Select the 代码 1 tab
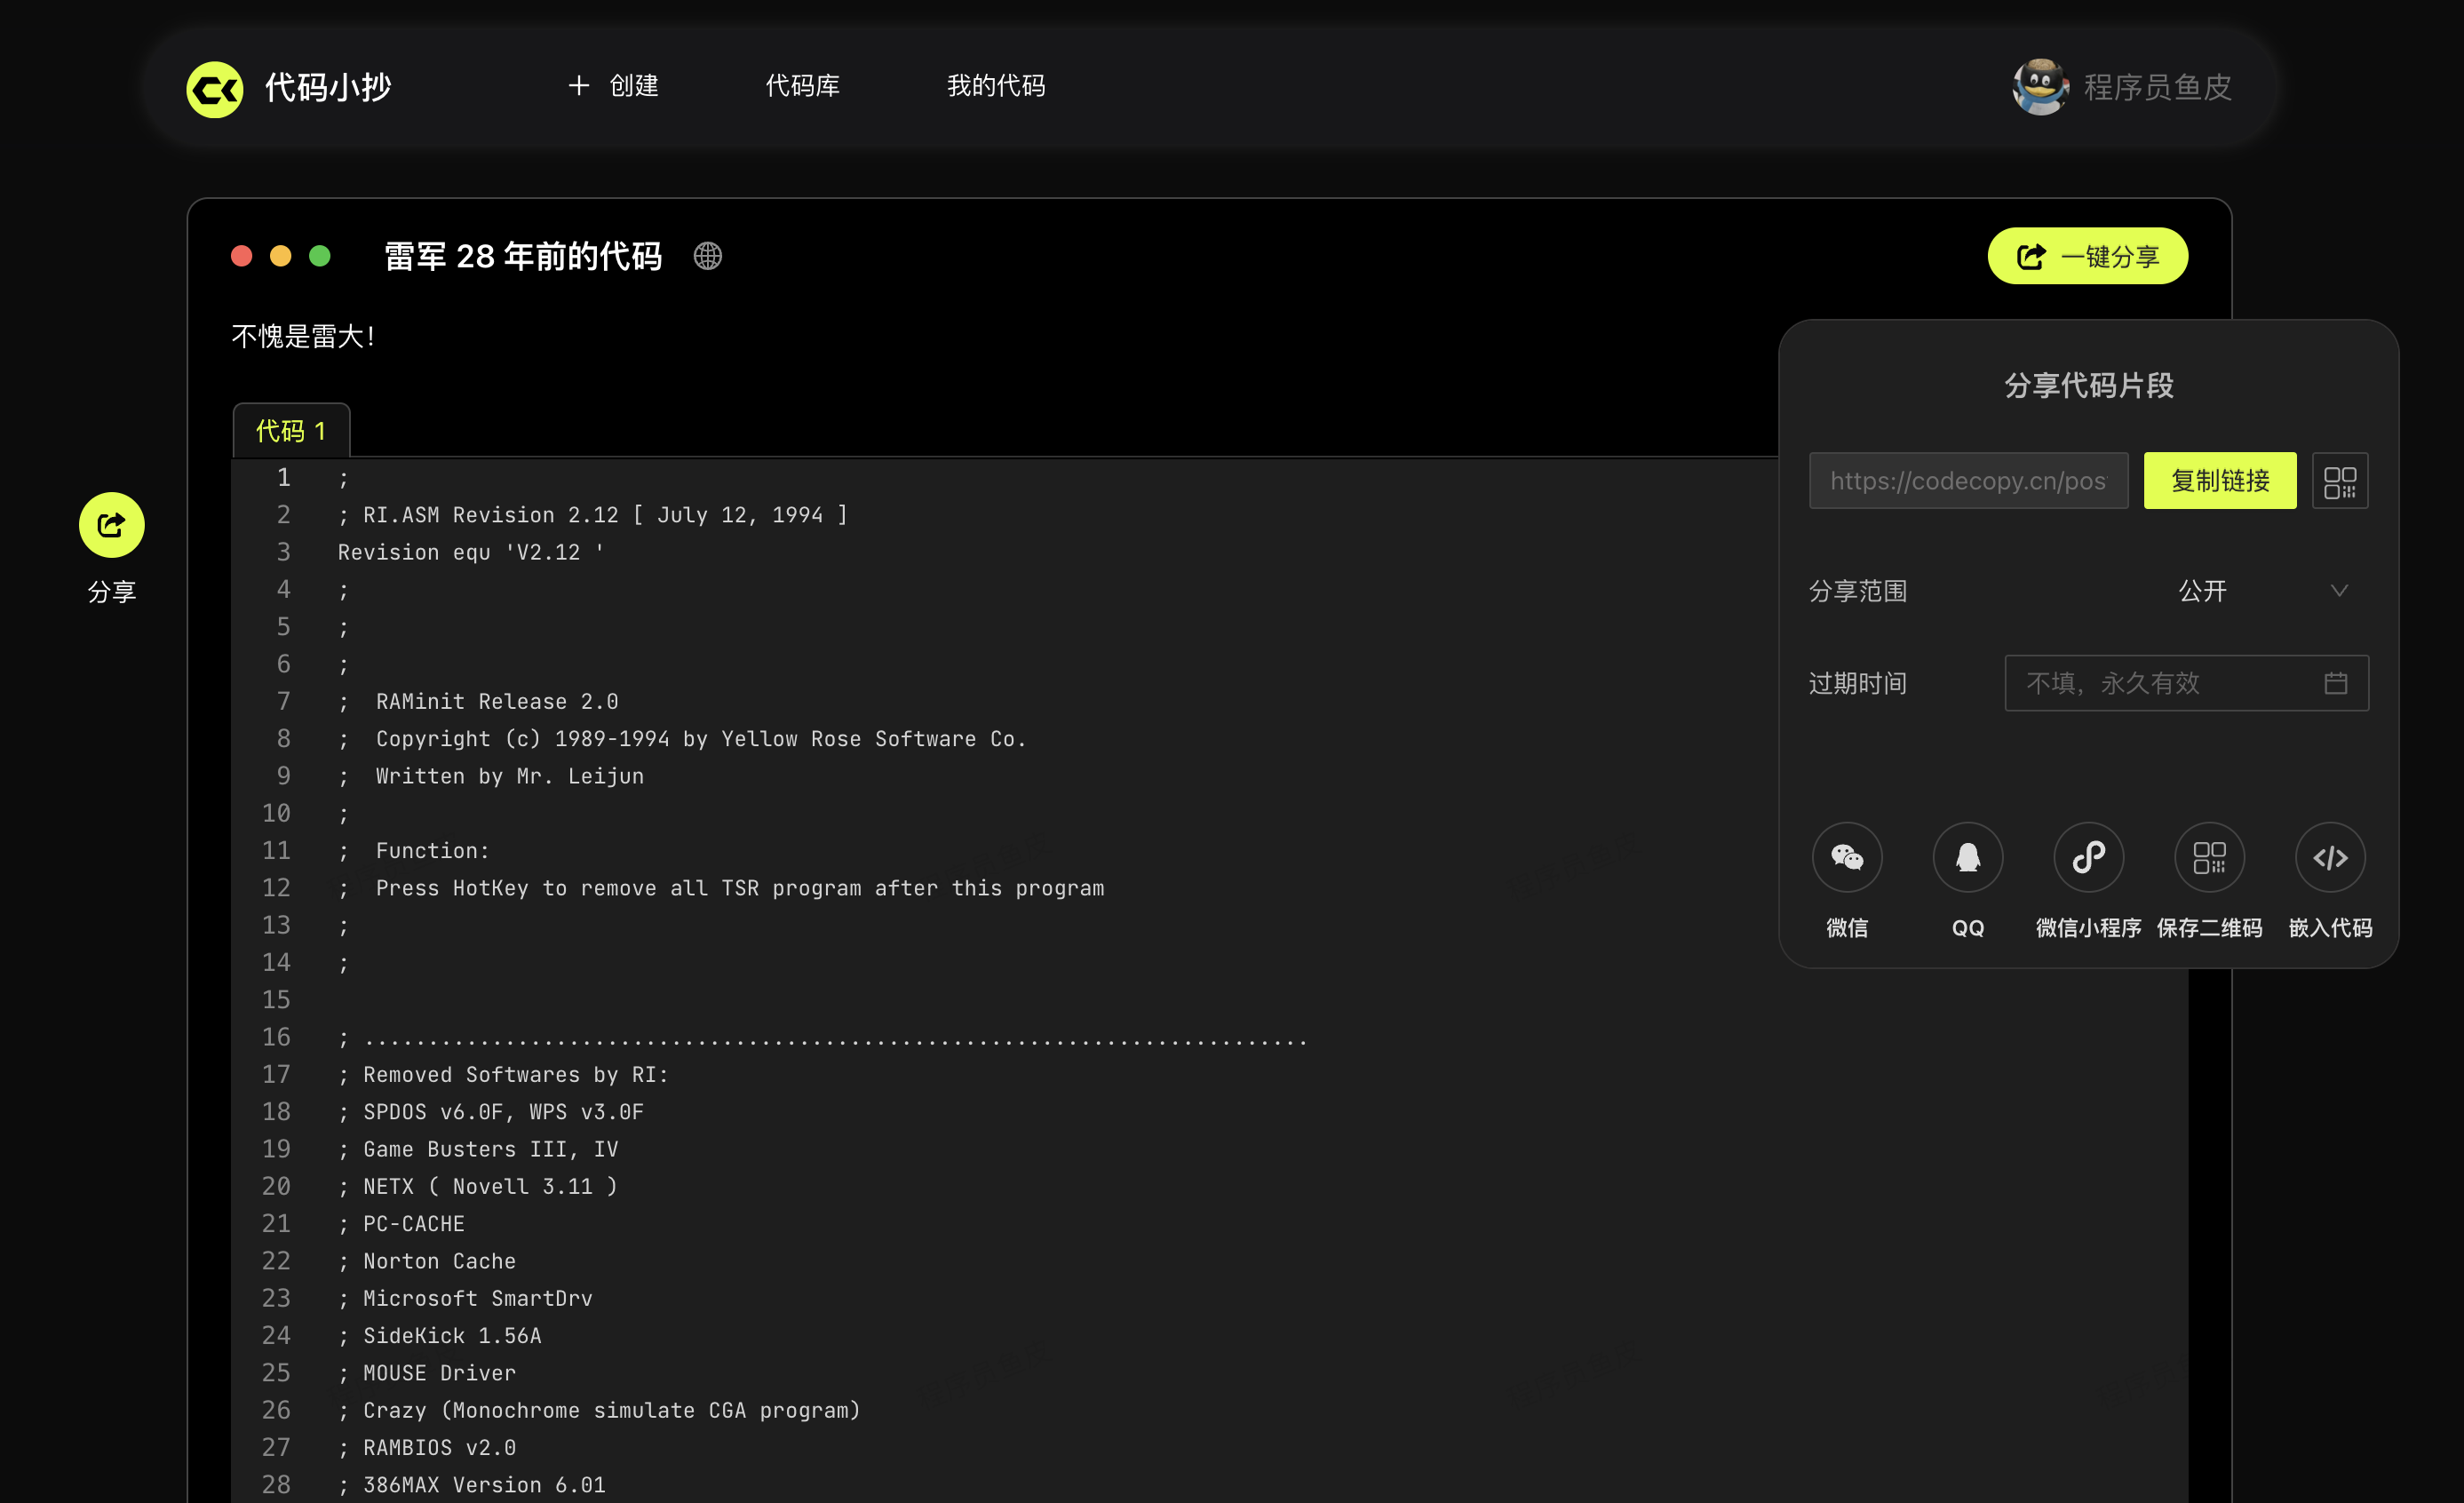Image resolution: width=2464 pixels, height=1503 pixels. click(291, 431)
